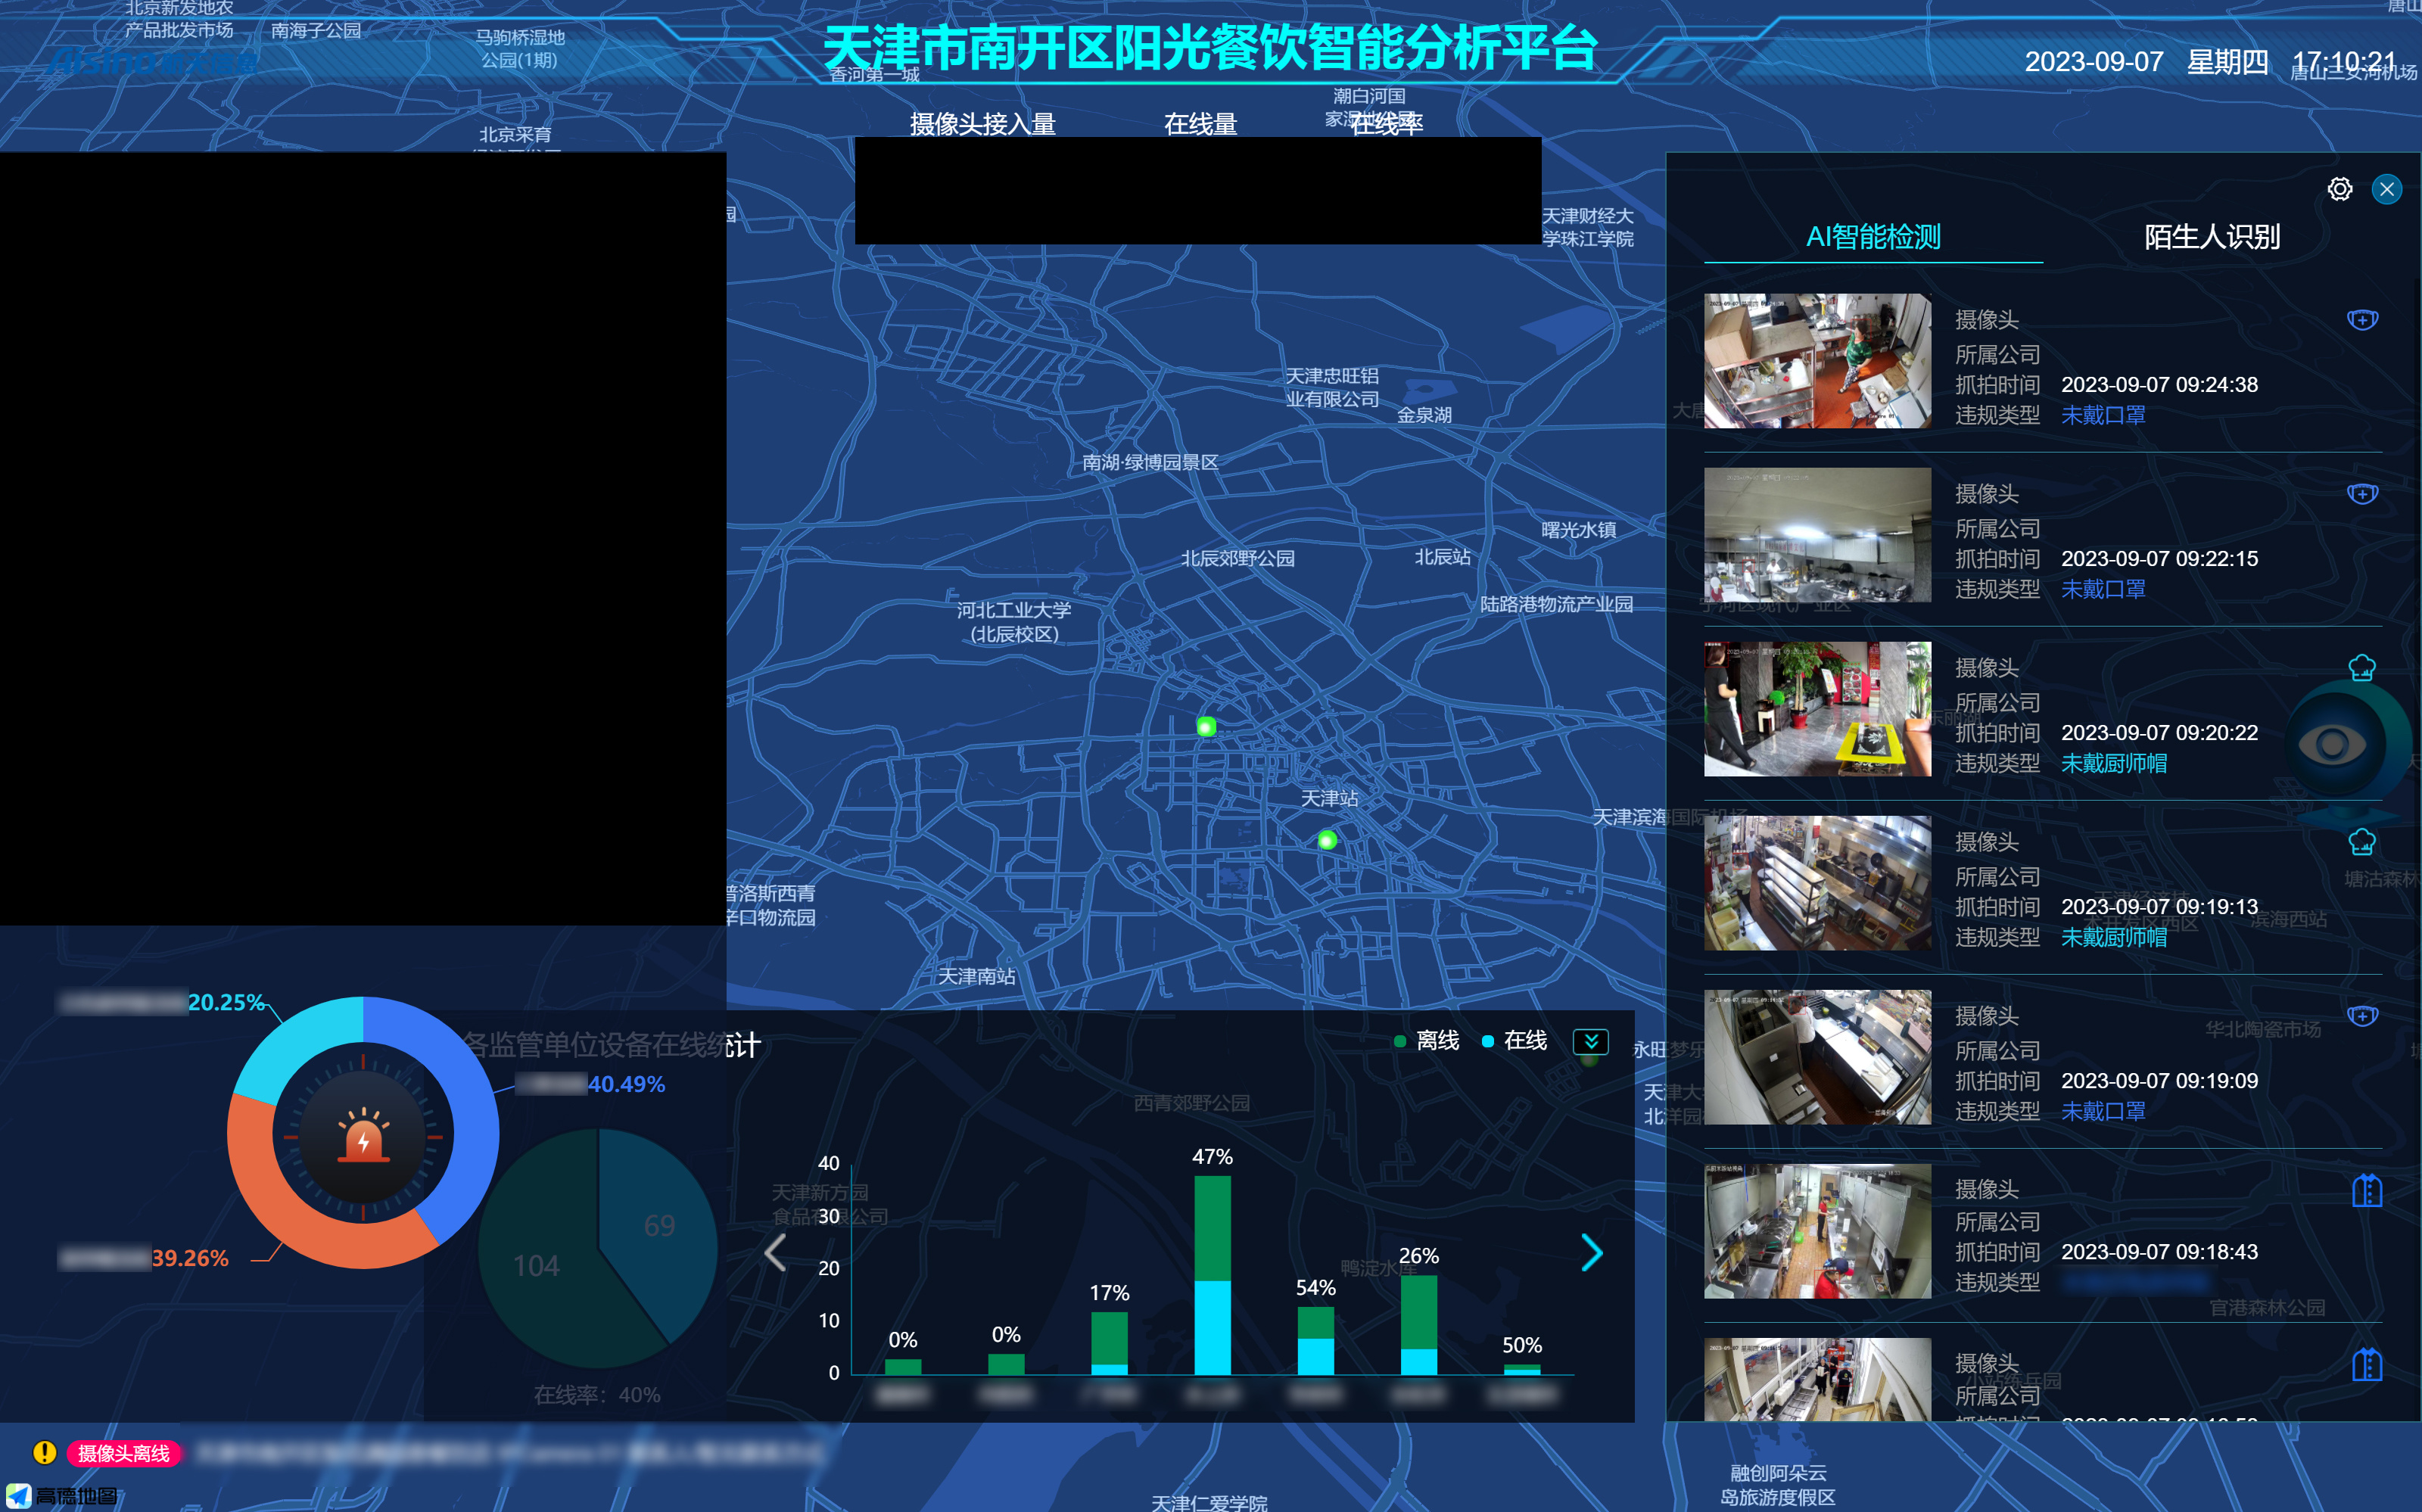This screenshot has width=2422, height=1512.
Task: Click uniform icon for 09:18:43 capture
Action: 2367,1190
